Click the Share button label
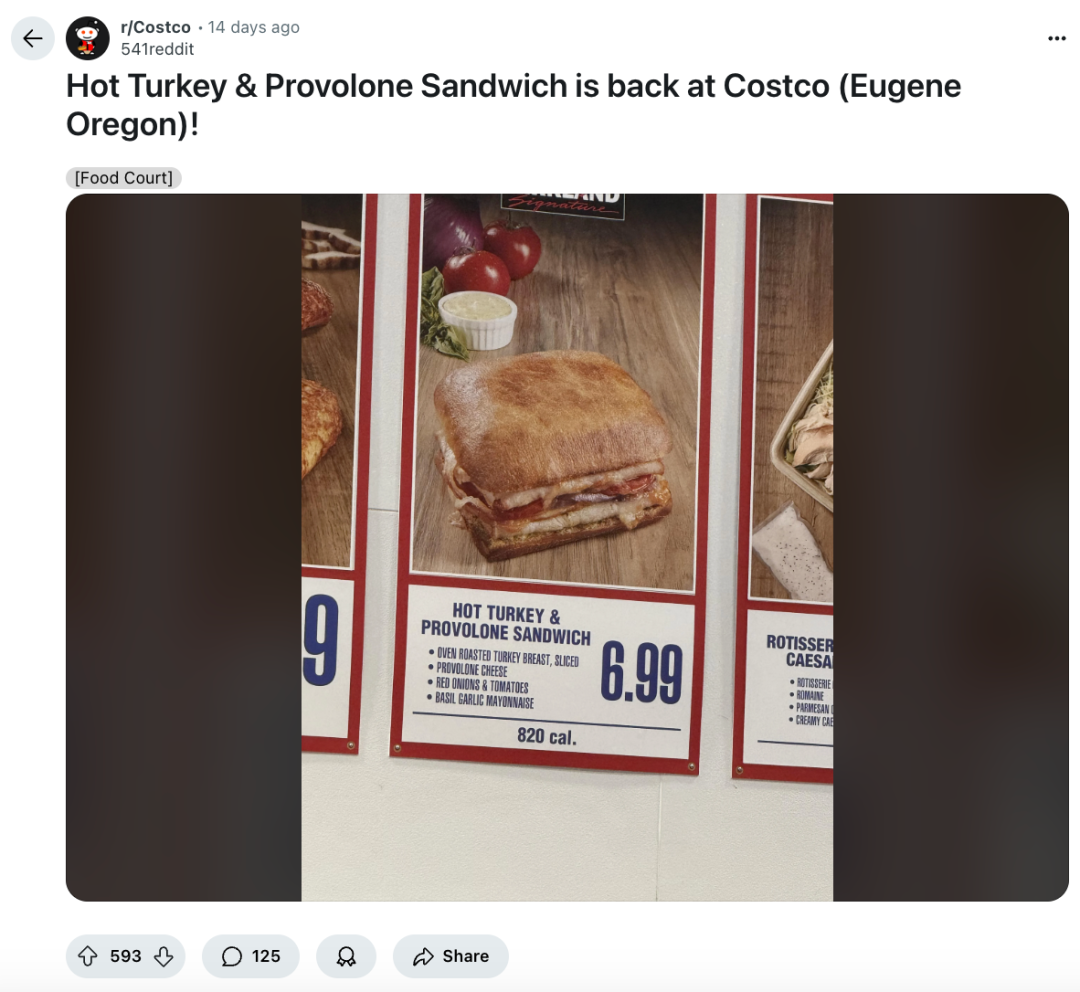1080x992 pixels. (x=466, y=956)
